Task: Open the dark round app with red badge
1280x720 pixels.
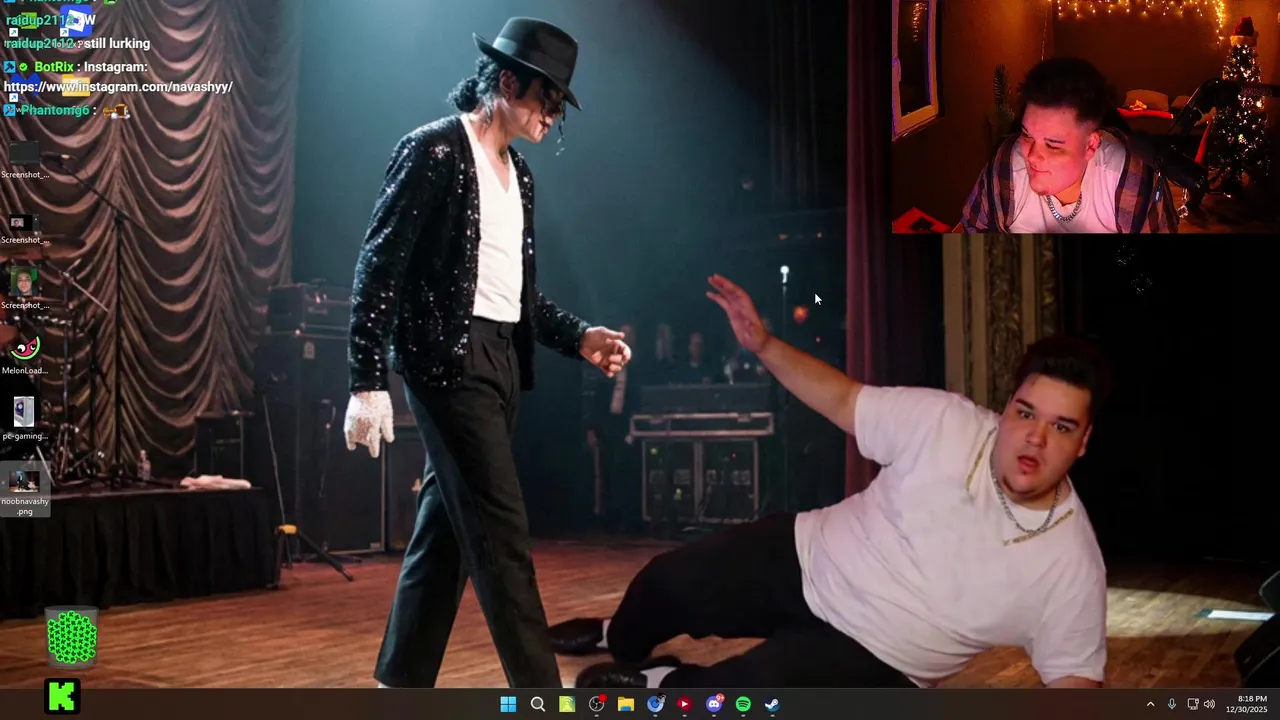Action: (597, 704)
